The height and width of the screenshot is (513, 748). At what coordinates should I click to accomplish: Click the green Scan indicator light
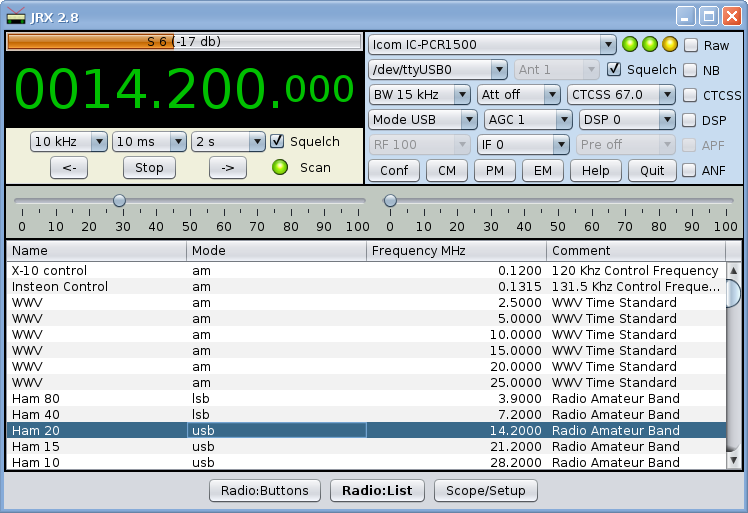280,167
